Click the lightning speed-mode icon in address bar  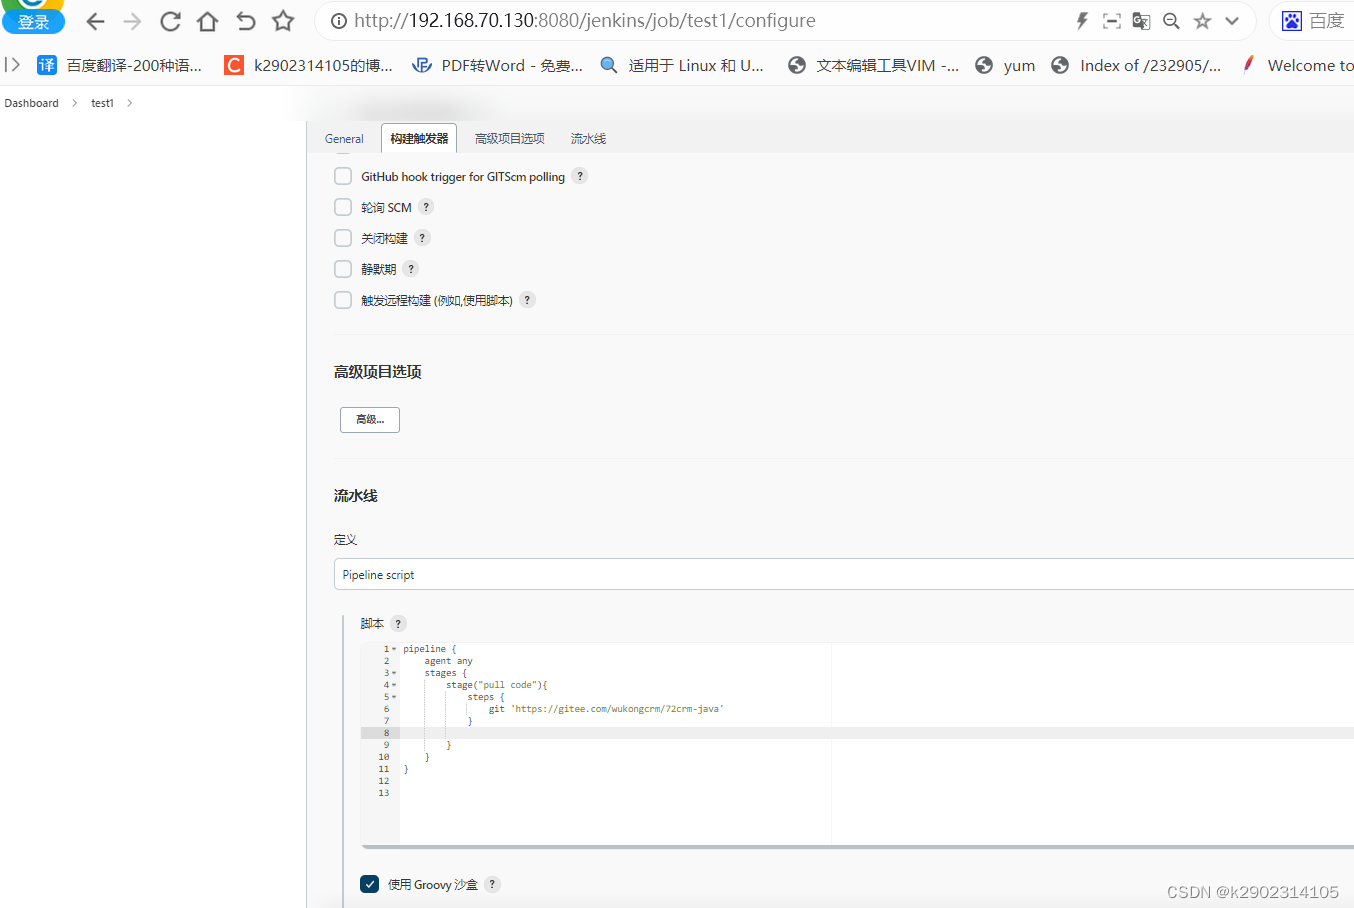1082,21
